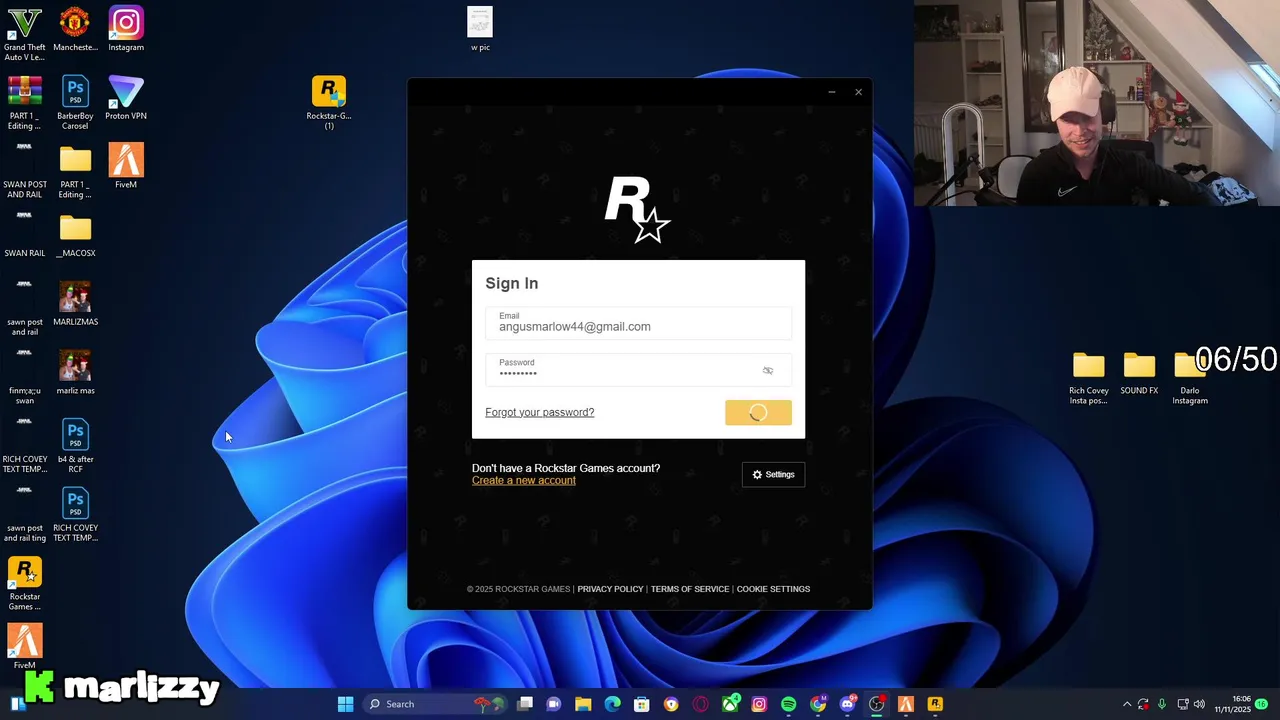Open Spotify from taskbar
The image size is (1280, 720).
788,704
